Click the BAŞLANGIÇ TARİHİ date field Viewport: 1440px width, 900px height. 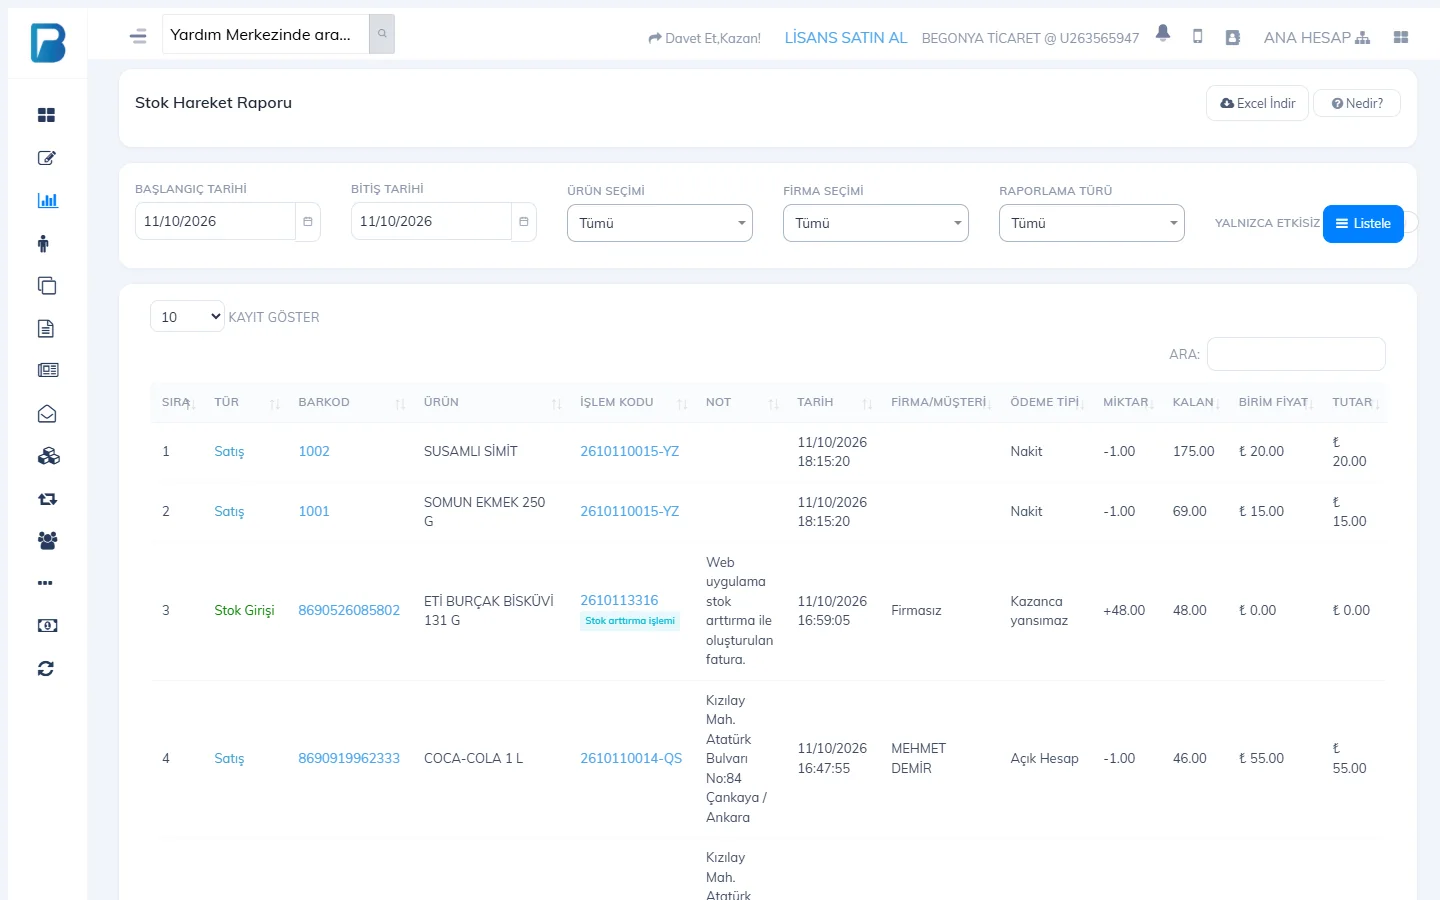pyautogui.click(x=215, y=222)
